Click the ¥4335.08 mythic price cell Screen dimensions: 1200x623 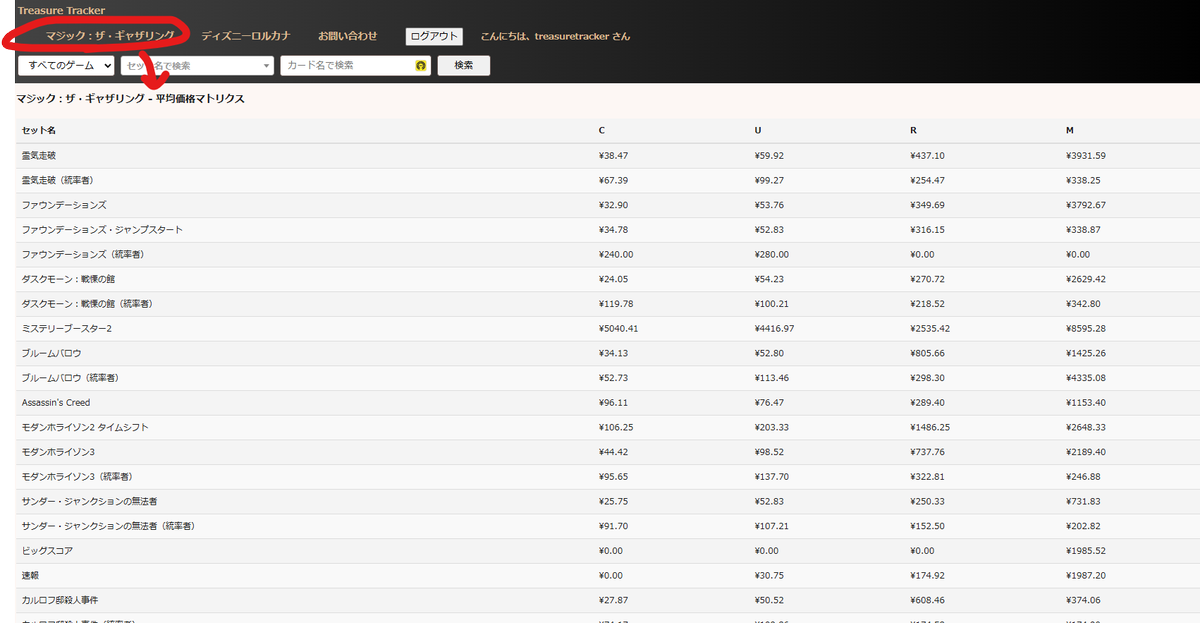pos(1086,378)
